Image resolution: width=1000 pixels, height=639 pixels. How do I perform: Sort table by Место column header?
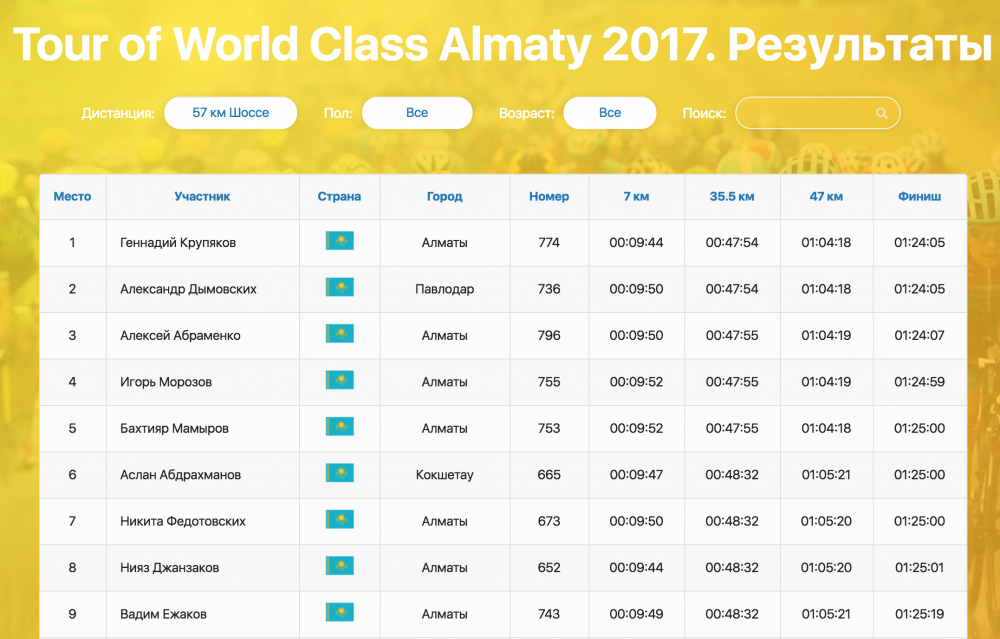point(72,197)
